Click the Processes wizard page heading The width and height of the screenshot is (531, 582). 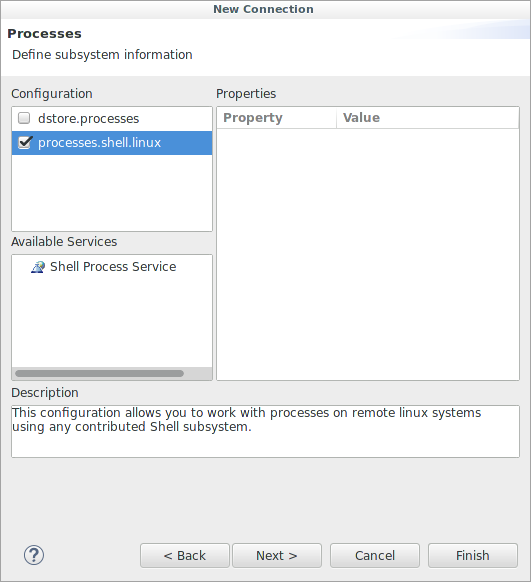(44, 34)
